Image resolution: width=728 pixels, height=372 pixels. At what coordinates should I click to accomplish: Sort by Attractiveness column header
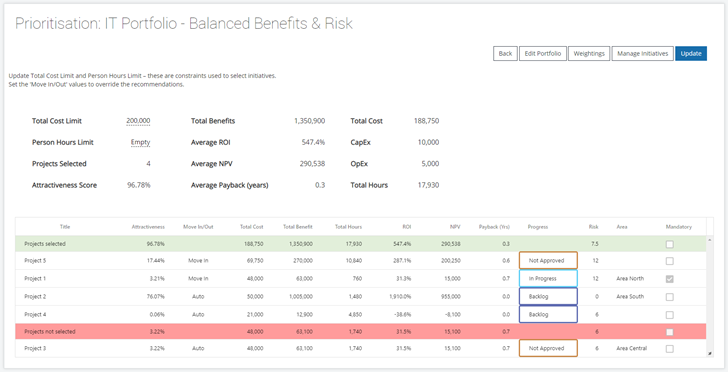148,227
